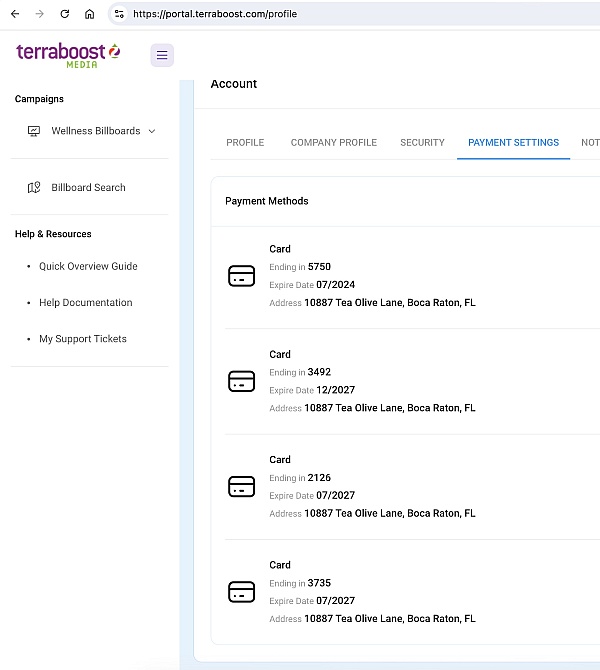This screenshot has width=600, height=670.
Task: Click the browser URL address bar
Action: coord(350,14)
